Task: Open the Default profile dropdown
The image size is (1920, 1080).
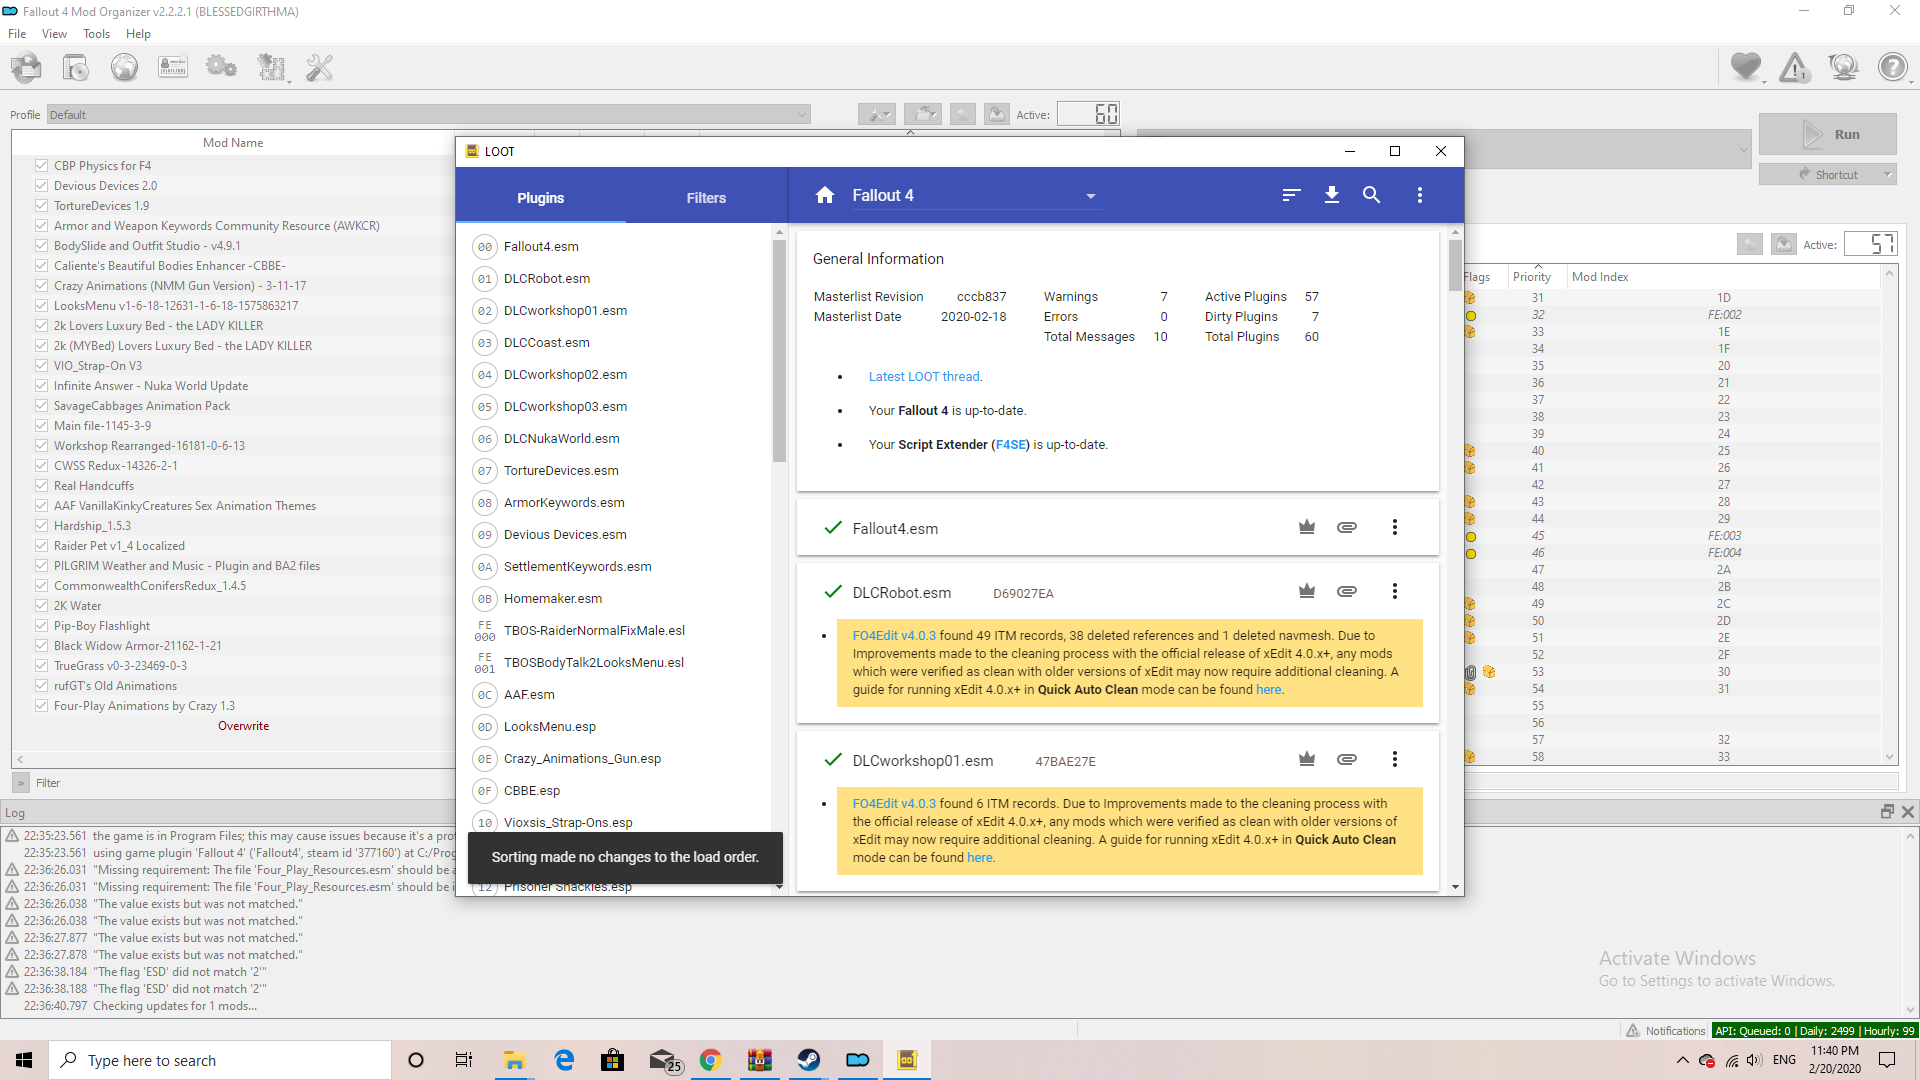Action: point(429,115)
